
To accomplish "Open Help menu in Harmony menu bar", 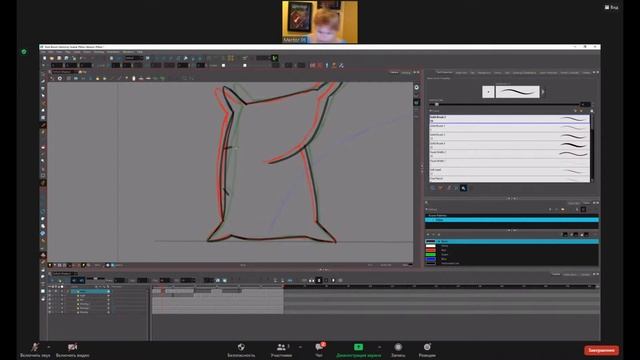I will click(140, 52).
